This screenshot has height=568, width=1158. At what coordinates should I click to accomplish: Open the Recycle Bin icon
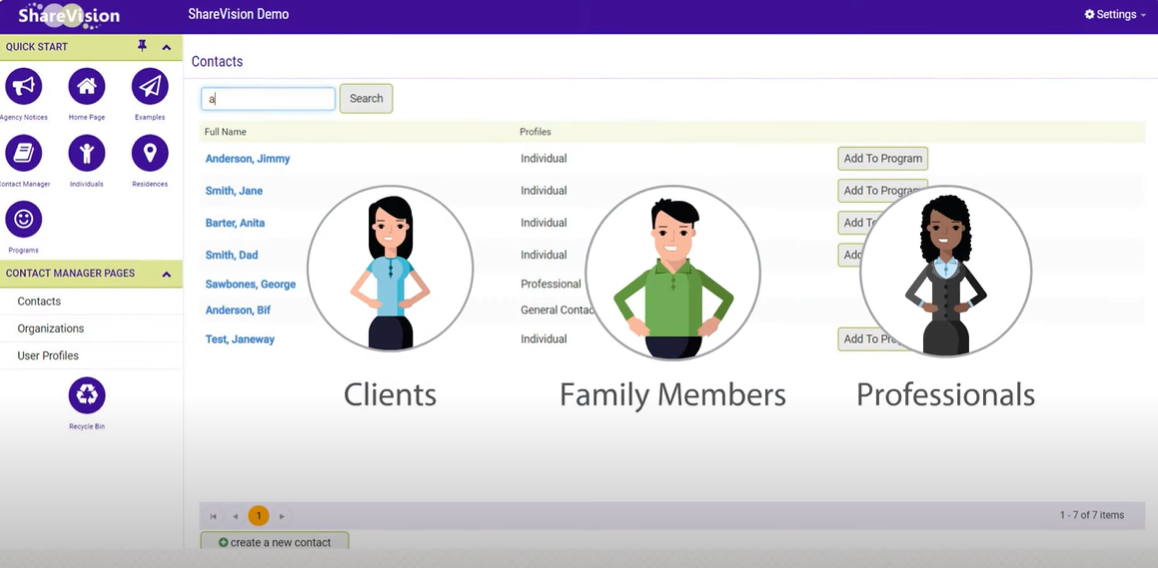coord(87,395)
